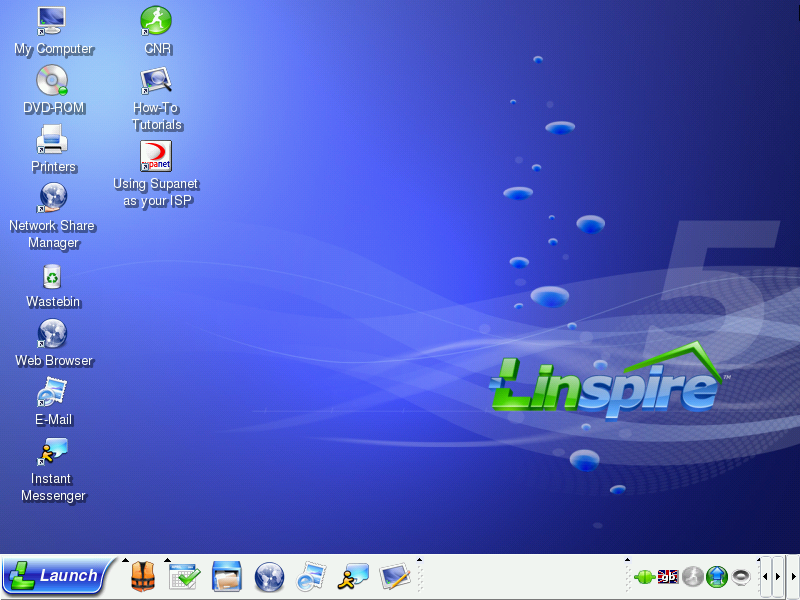Open the Launch menu
The height and width of the screenshot is (600, 800).
click(54, 576)
